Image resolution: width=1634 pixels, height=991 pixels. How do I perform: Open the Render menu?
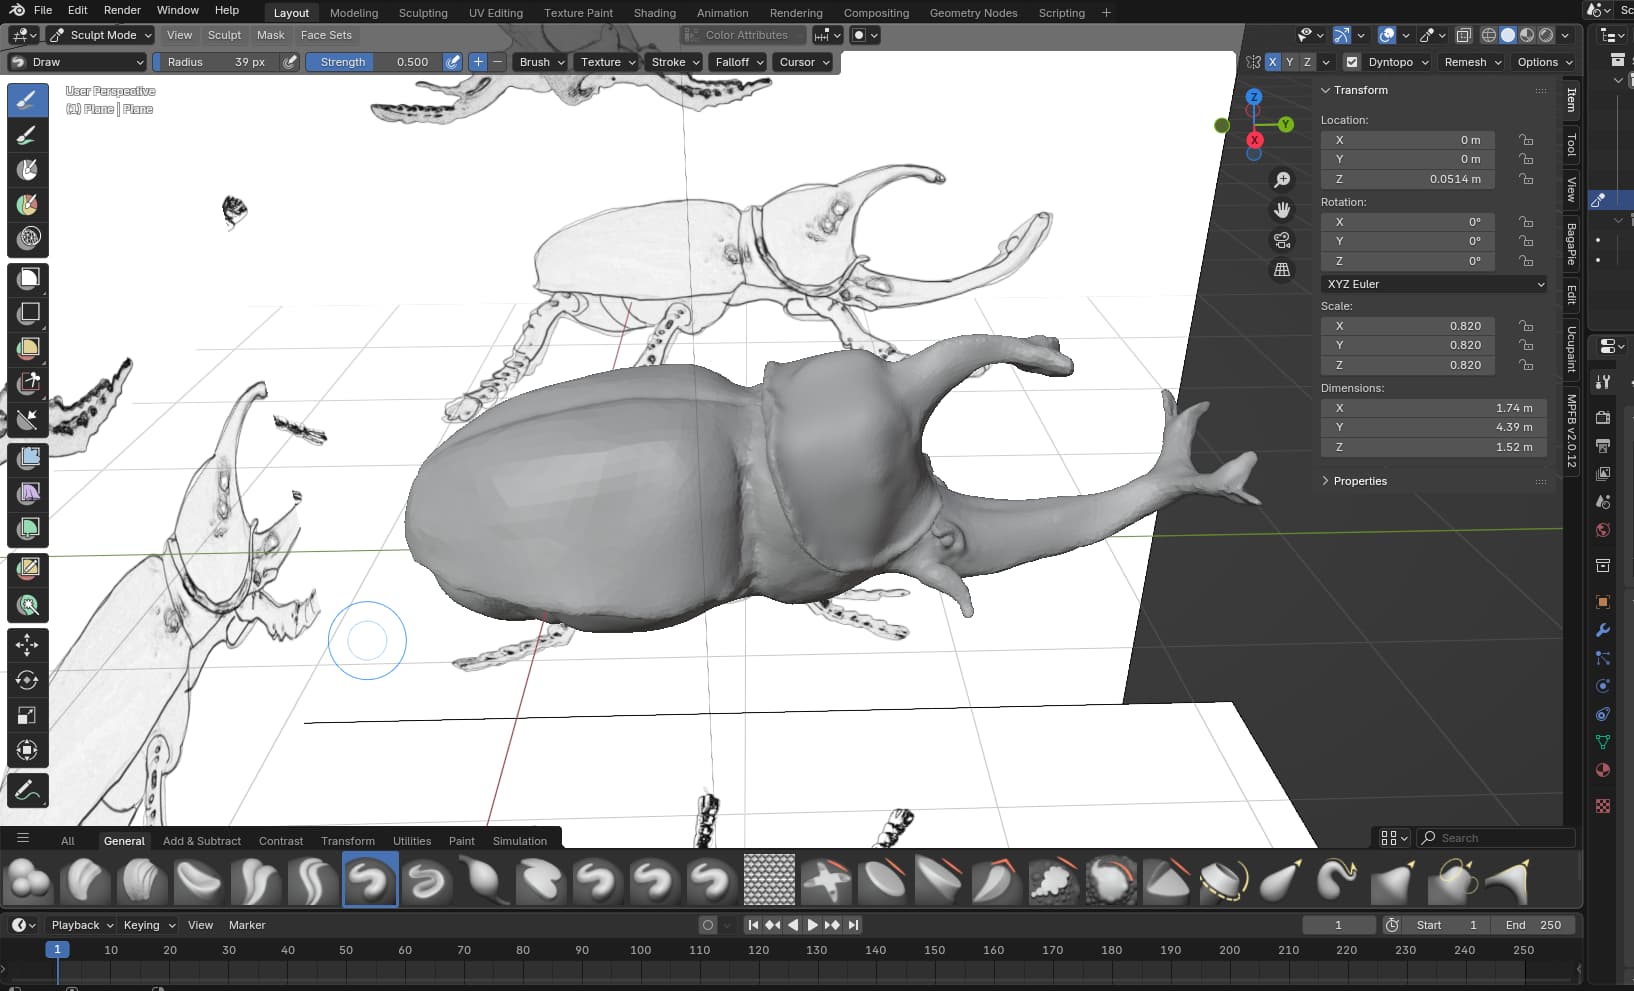point(122,10)
